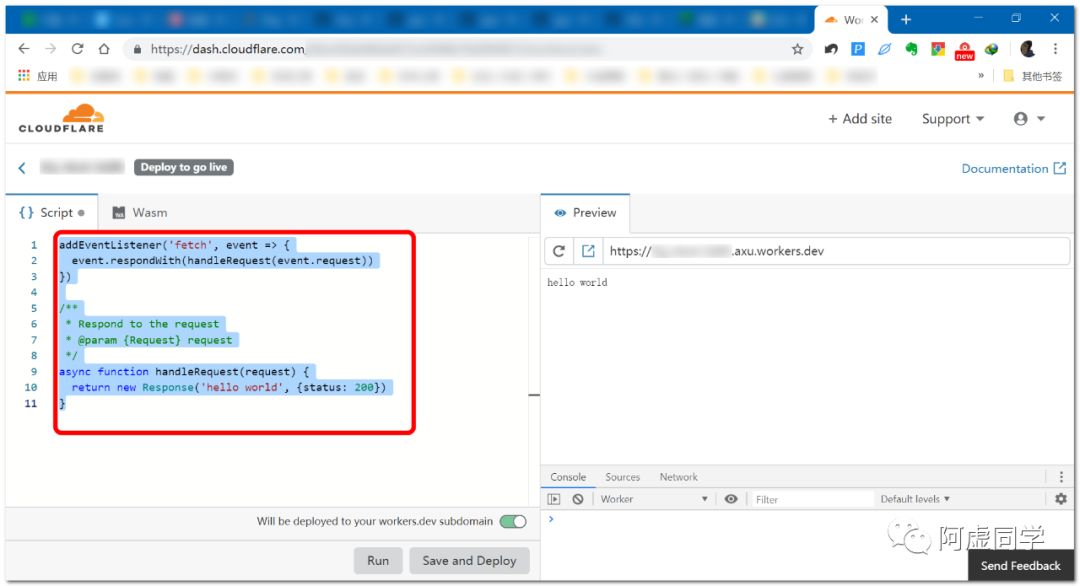
Task: Open the Documentation link
Action: pyautogui.click(x=1013, y=169)
